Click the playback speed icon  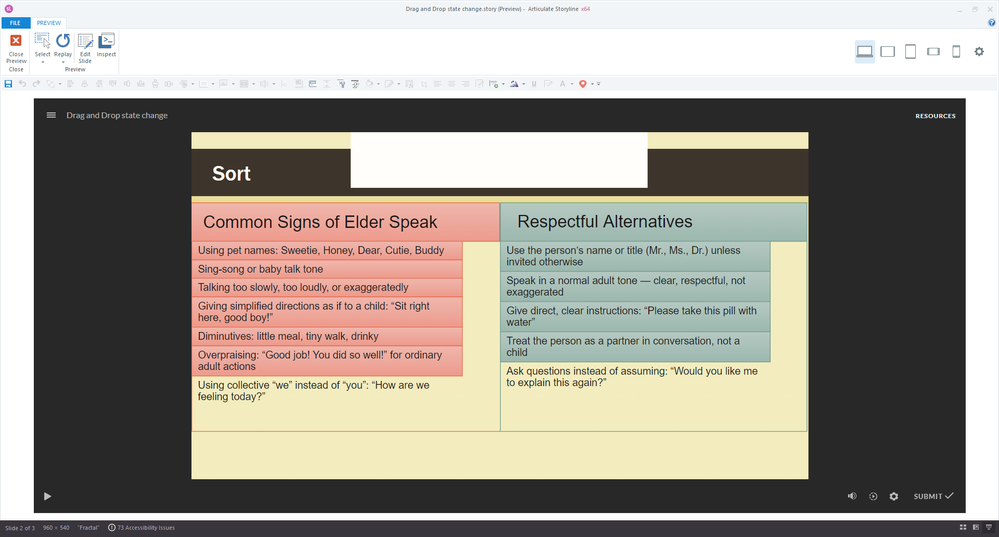pos(873,496)
